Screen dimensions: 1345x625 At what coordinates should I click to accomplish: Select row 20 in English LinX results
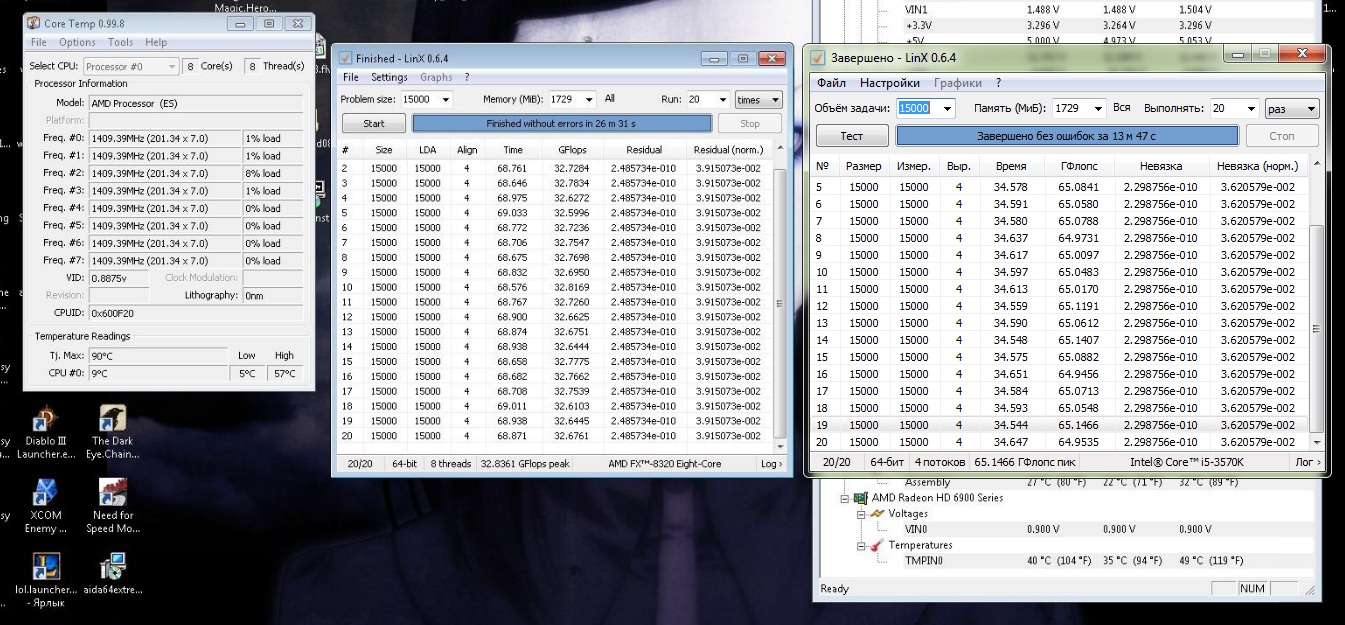[x=556, y=436]
